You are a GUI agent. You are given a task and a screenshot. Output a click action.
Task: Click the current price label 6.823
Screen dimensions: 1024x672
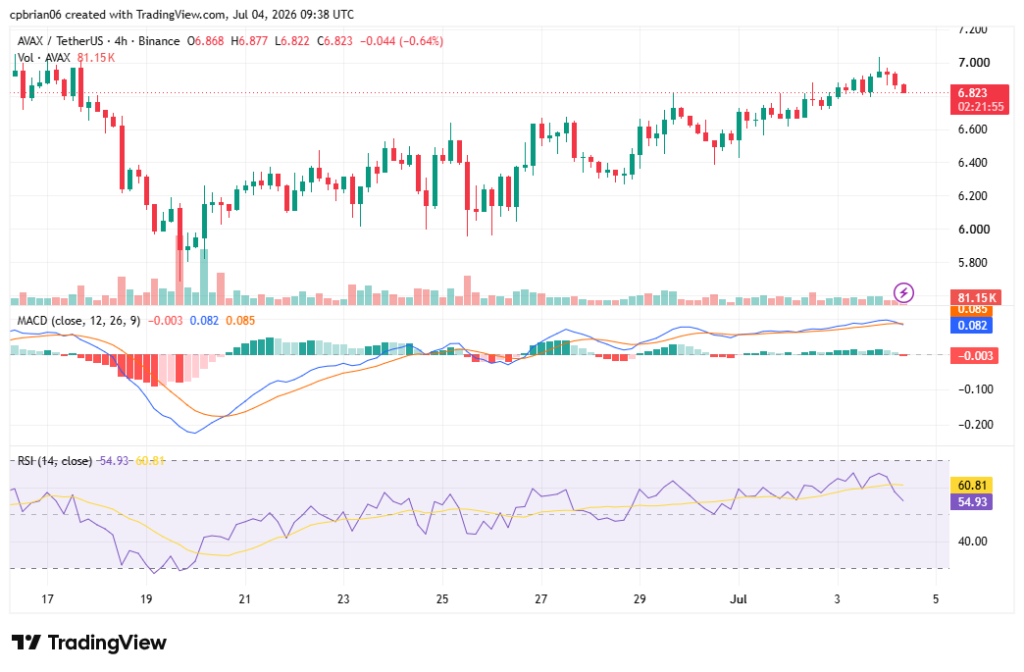973,93
